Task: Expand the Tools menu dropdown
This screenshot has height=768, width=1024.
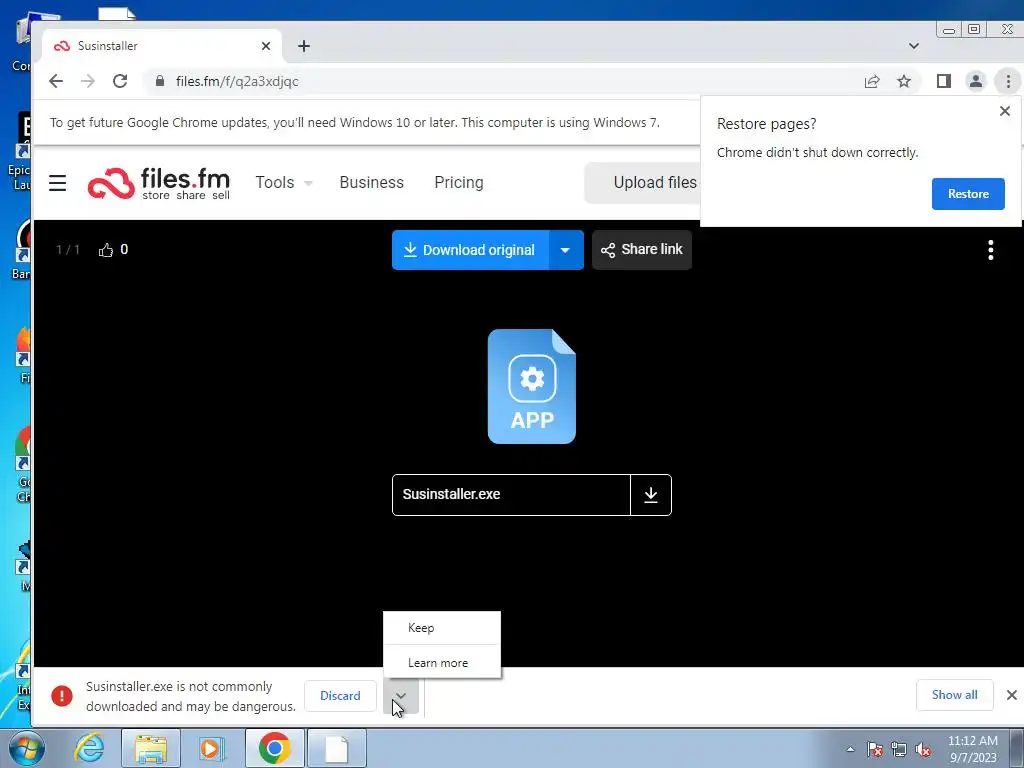Action: point(308,183)
